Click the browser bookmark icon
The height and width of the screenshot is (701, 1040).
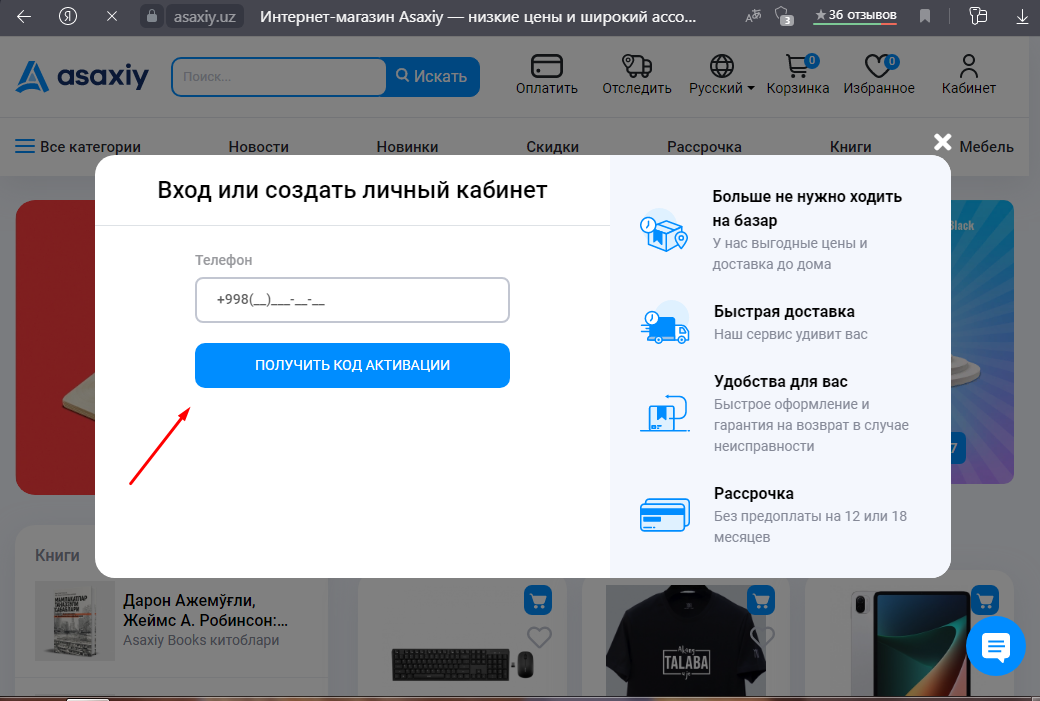click(x=925, y=16)
